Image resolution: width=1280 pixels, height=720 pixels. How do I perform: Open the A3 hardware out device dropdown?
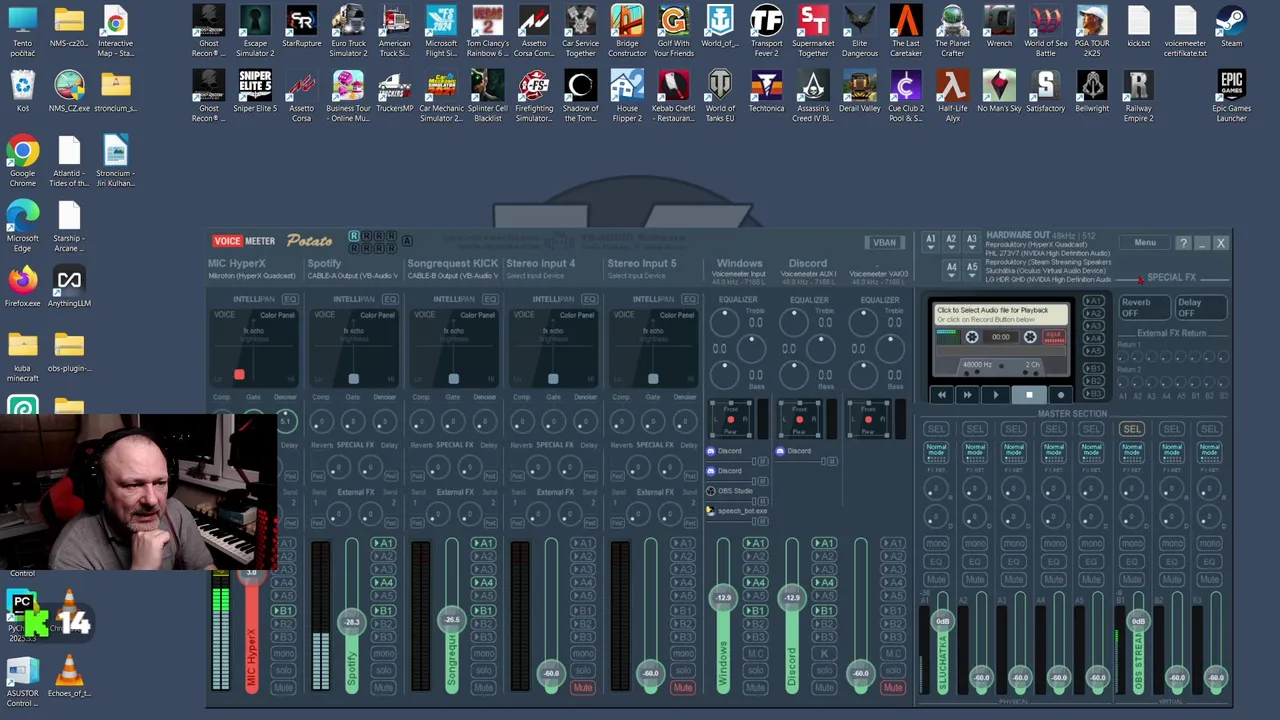click(972, 241)
